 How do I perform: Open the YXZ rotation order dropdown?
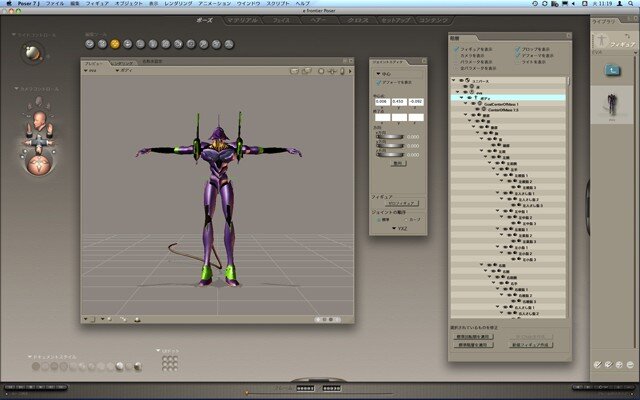[399, 229]
